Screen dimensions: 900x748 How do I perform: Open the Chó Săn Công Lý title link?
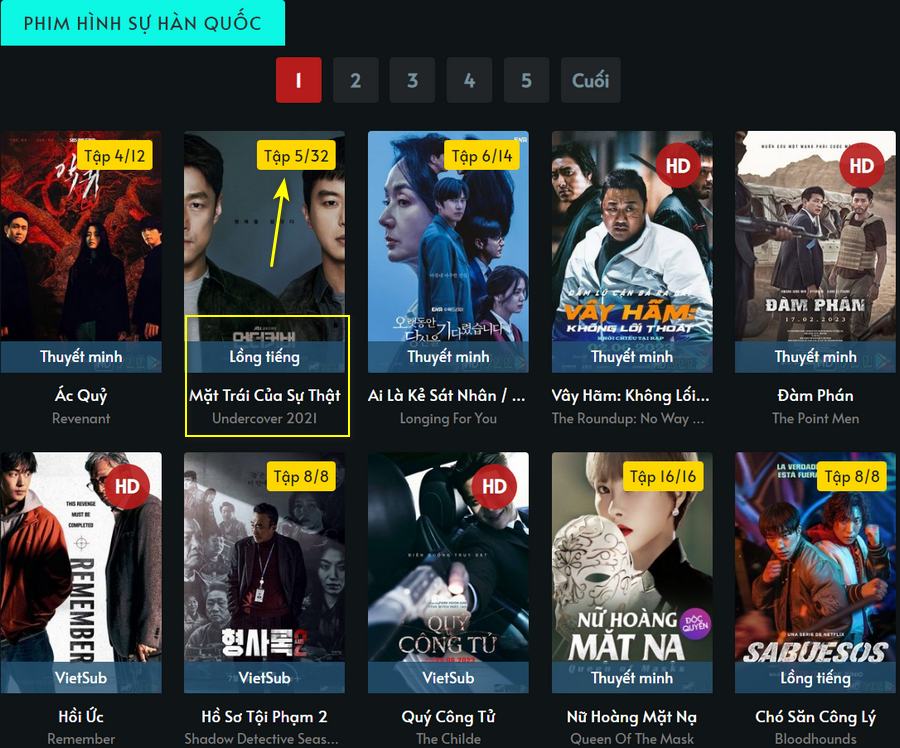coord(816,716)
